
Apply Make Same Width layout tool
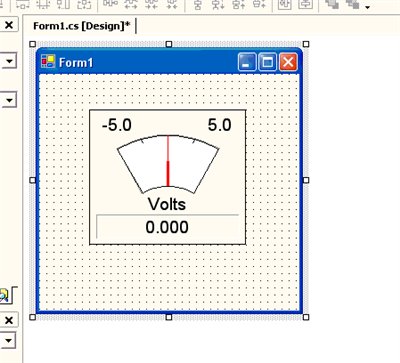tap(23, 5)
